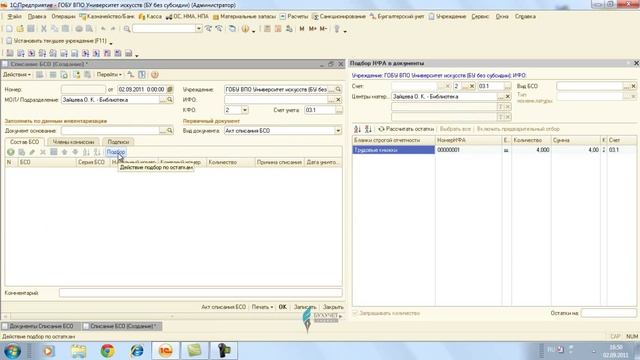The image size is (640, 360).
Task: Click sort ascending icon in Подбор НФА panel
Action: pyautogui.click(x=358, y=129)
